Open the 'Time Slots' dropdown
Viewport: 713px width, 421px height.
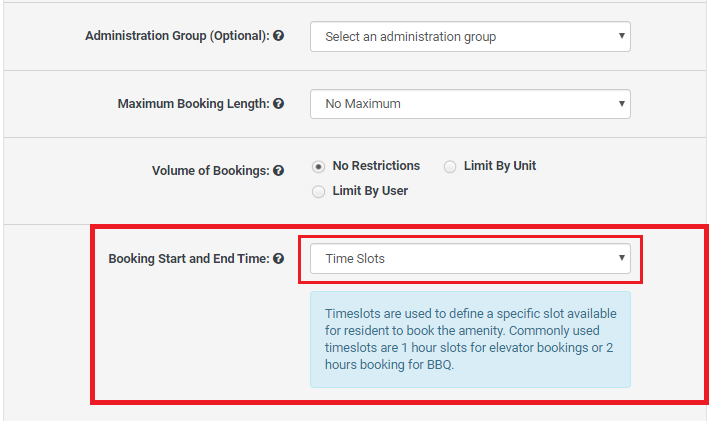(x=469, y=258)
